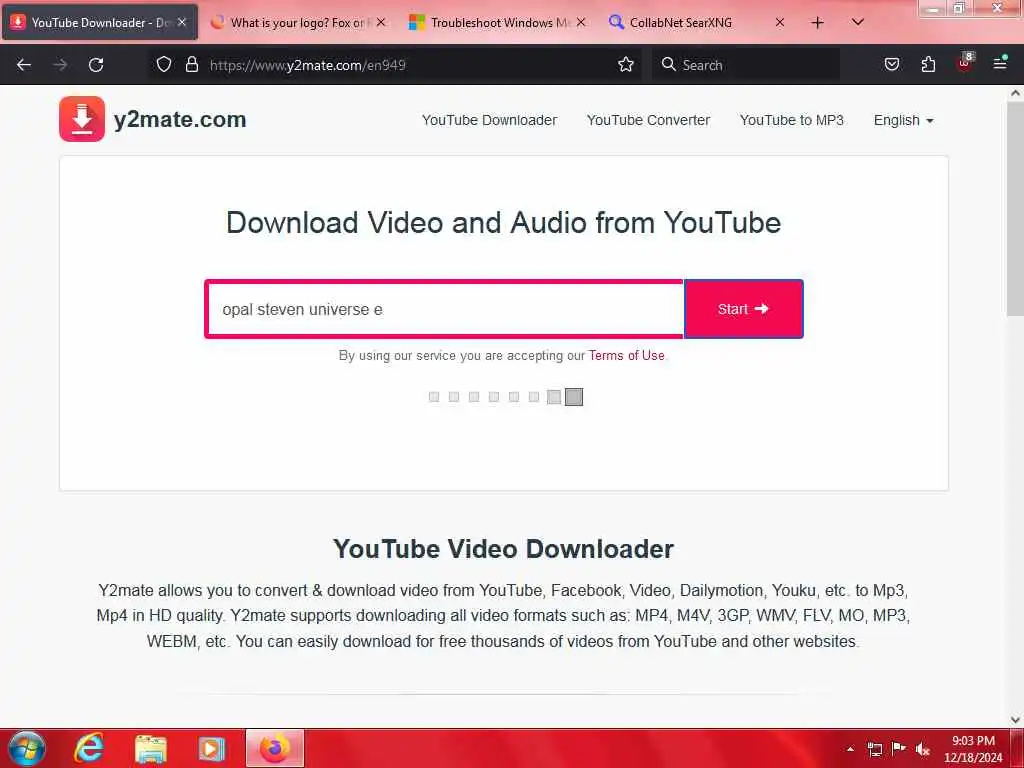Screen dimensions: 1024x768
Task: Click the address bar URL
Action: tap(307, 65)
